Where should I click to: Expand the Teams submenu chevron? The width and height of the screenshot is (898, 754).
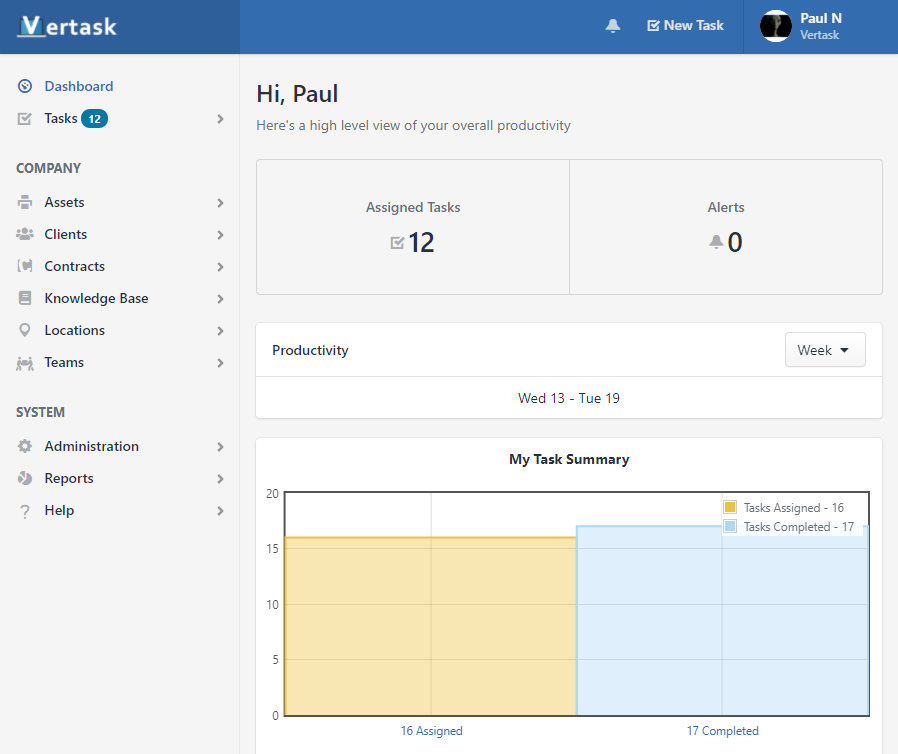pyautogui.click(x=220, y=363)
